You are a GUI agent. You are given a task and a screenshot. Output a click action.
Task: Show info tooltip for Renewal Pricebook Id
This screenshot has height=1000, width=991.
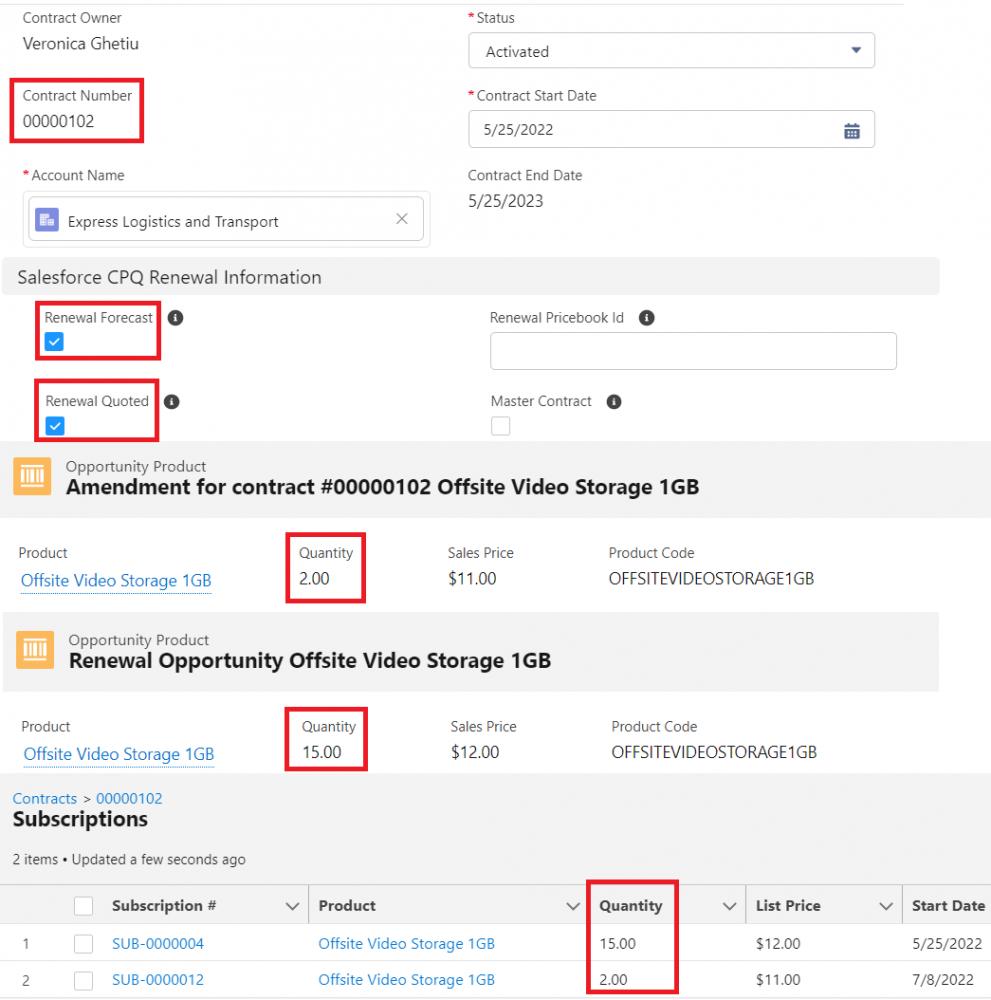coord(647,318)
